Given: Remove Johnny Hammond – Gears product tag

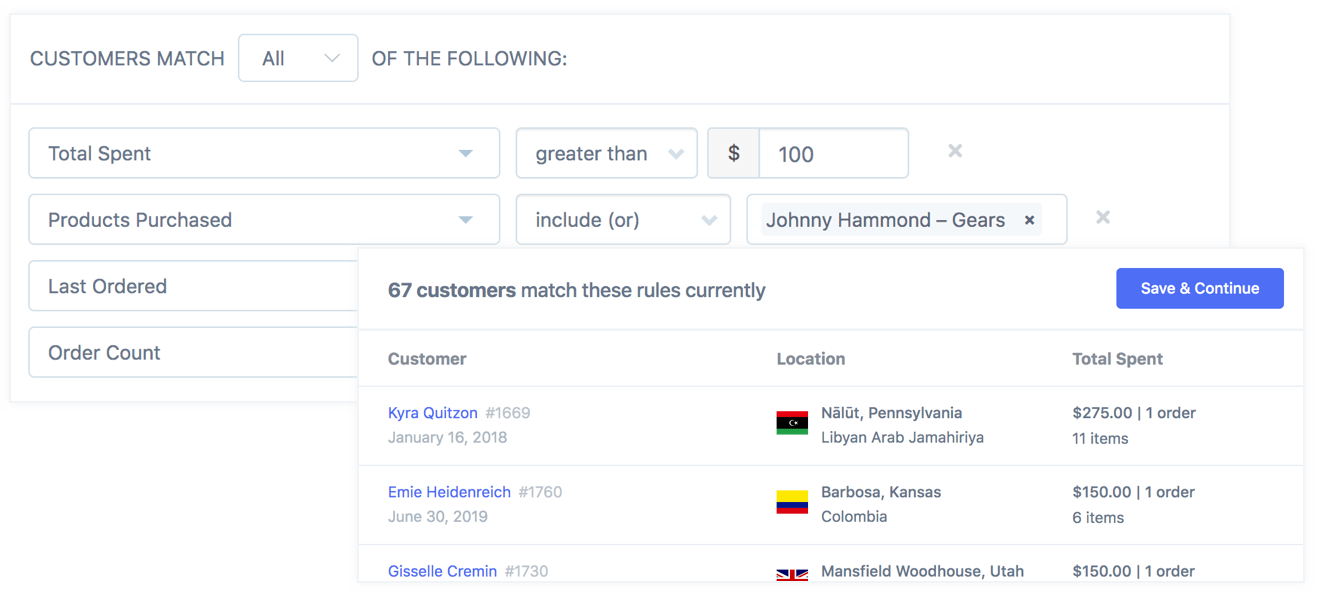Looking at the screenshot, I should click(1029, 220).
